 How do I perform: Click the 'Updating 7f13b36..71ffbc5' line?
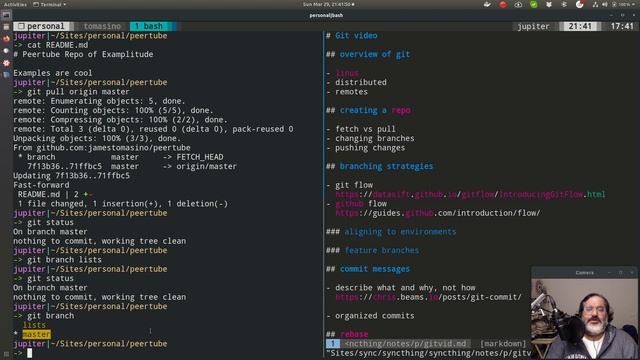[71, 176]
